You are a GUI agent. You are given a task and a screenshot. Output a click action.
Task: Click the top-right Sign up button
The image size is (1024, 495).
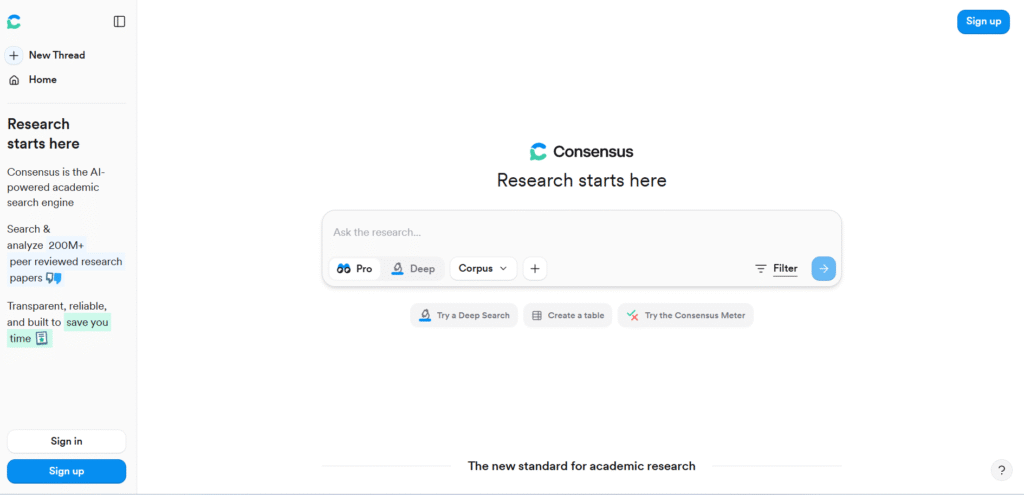click(983, 22)
